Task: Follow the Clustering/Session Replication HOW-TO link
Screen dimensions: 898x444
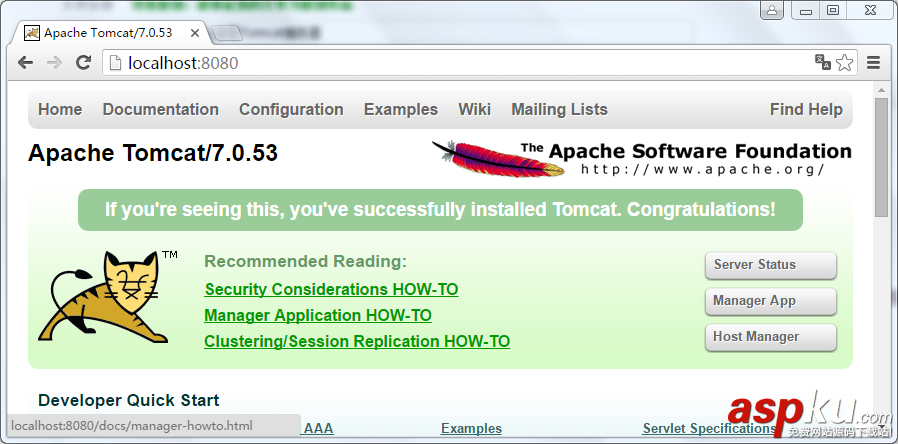Action: 357,342
